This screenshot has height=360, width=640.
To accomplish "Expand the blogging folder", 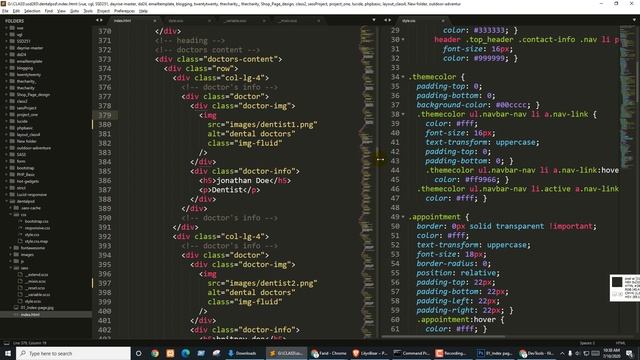I will point(7,68).
